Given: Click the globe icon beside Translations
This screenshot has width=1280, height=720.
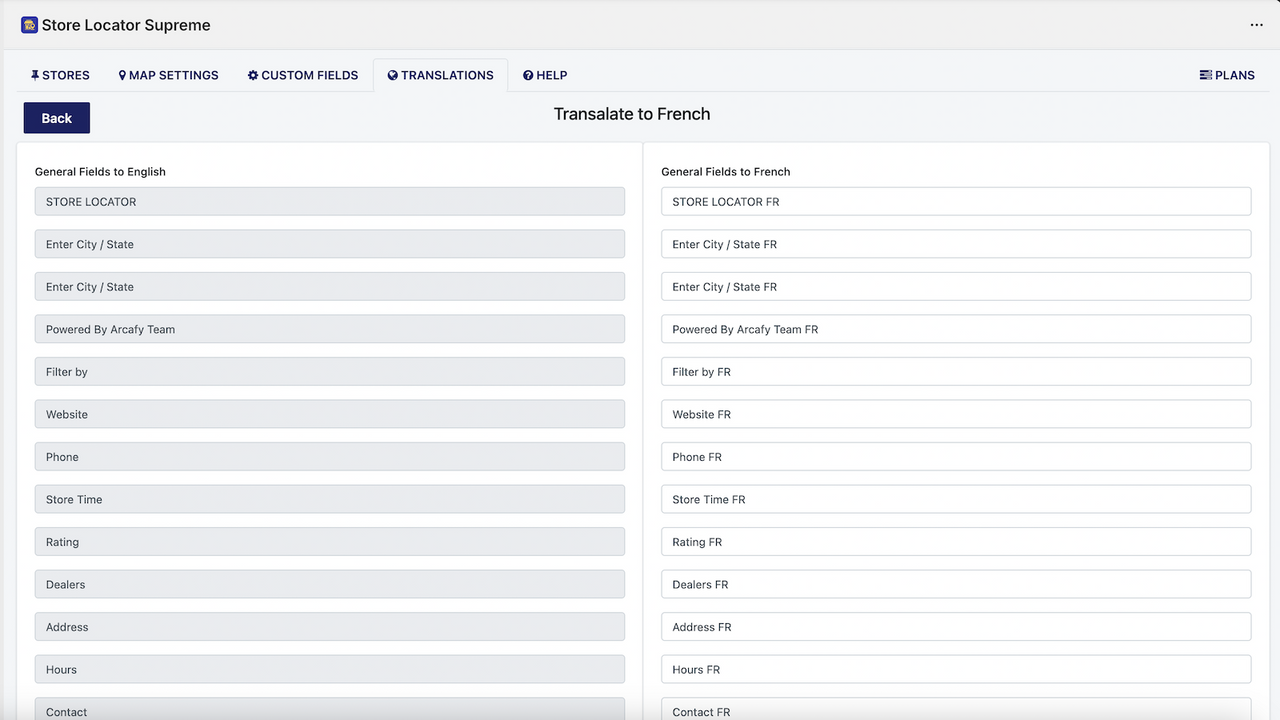Looking at the screenshot, I should click(393, 75).
